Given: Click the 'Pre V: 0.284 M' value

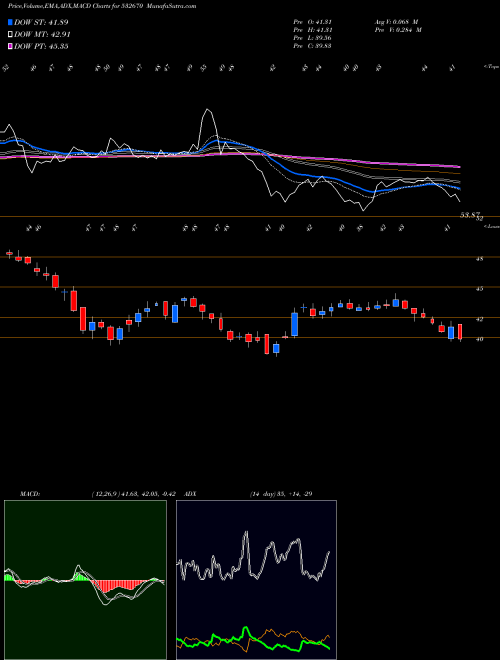Looking at the screenshot, I should [x=398, y=30].
